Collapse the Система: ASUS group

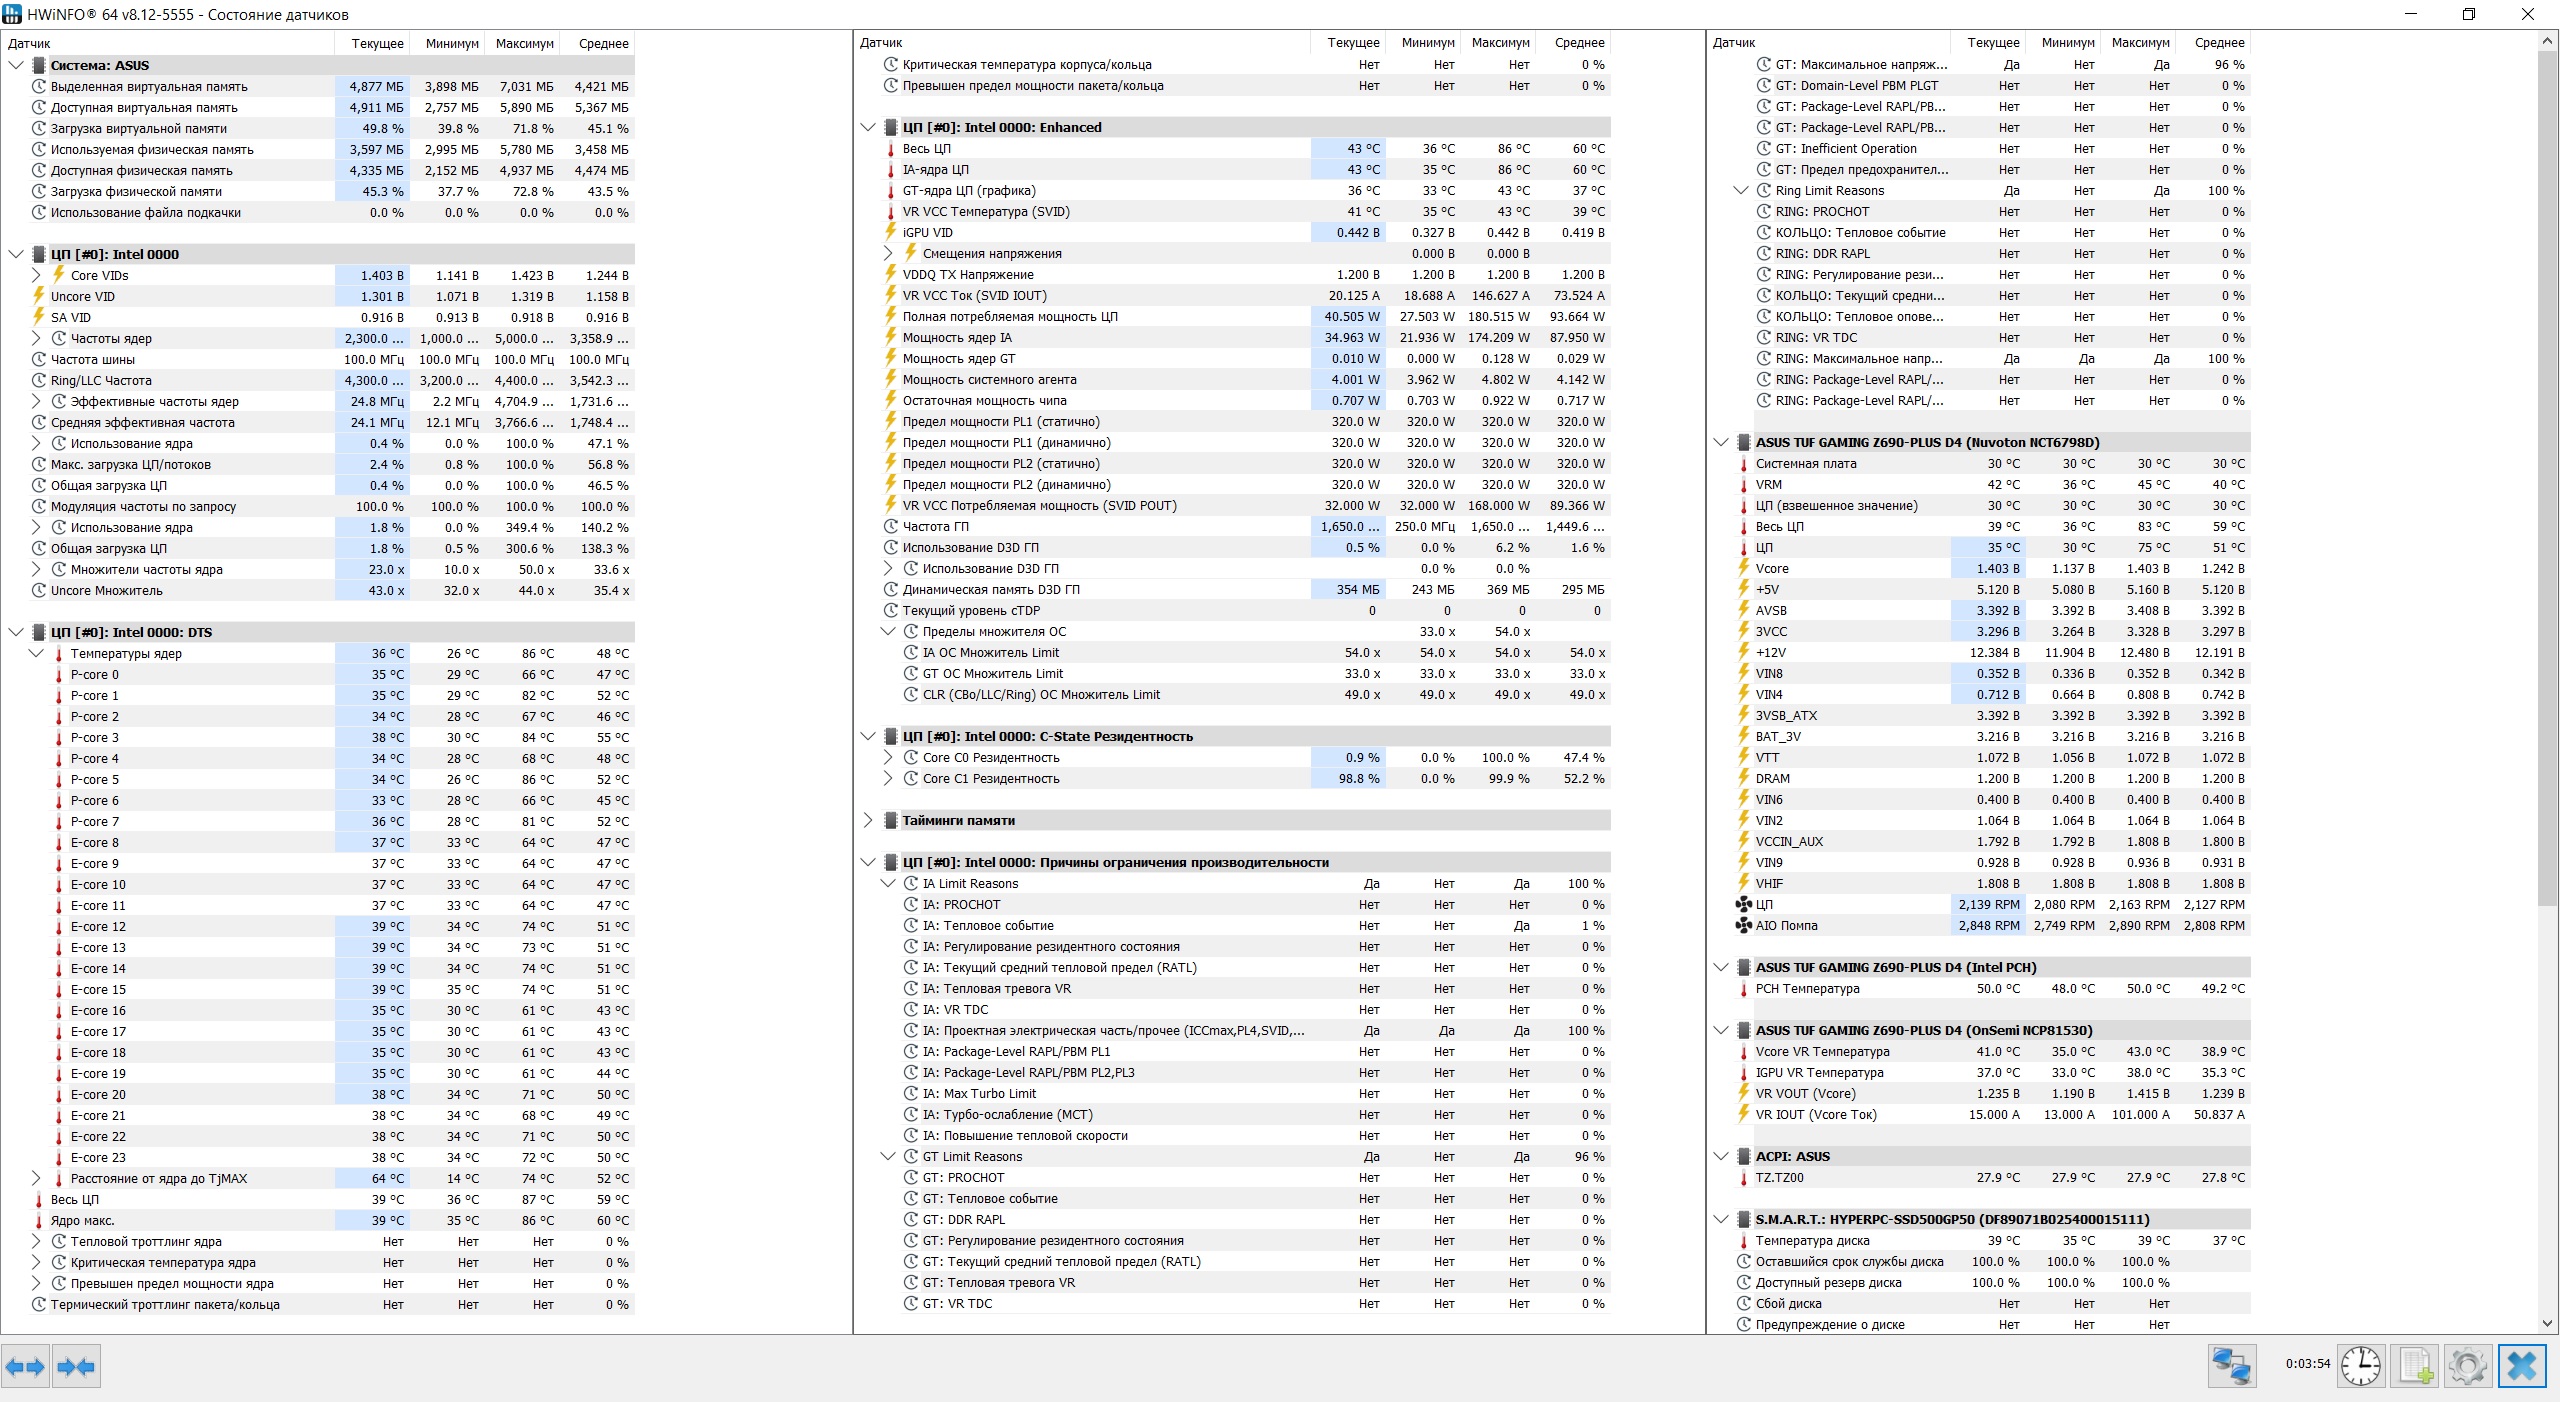click(15, 65)
